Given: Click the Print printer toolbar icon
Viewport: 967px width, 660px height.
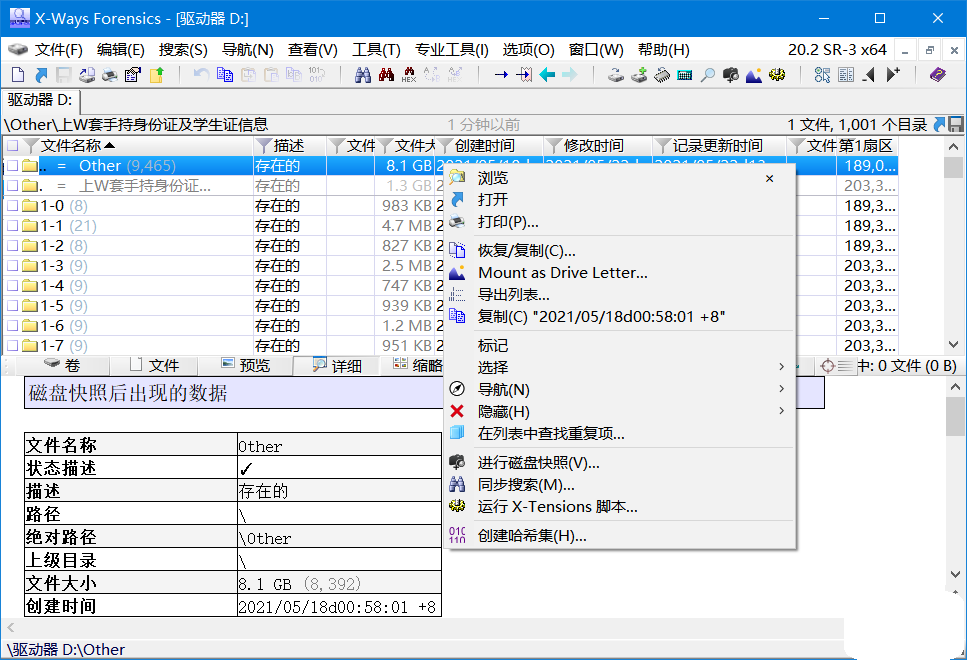Looking at the screenshot, I should click(x=110, y=75).
